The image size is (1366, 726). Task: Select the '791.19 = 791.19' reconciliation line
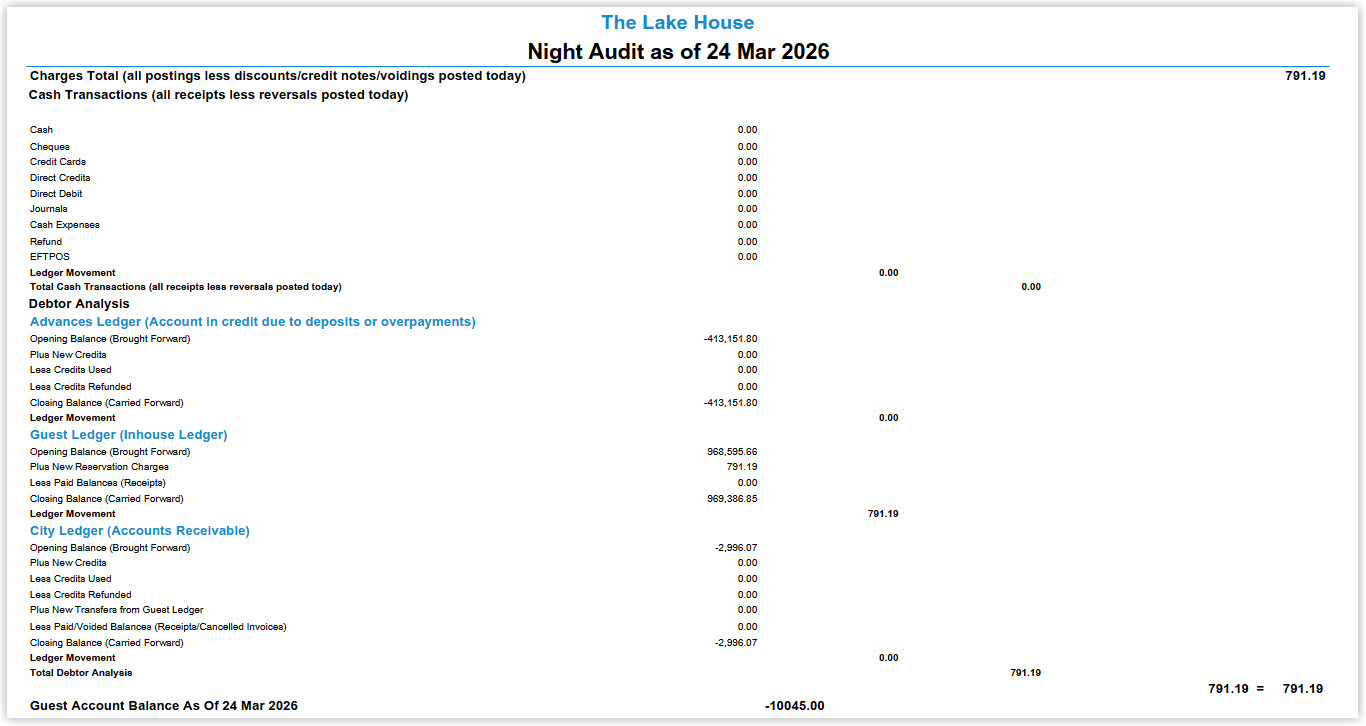(1266, 689)
